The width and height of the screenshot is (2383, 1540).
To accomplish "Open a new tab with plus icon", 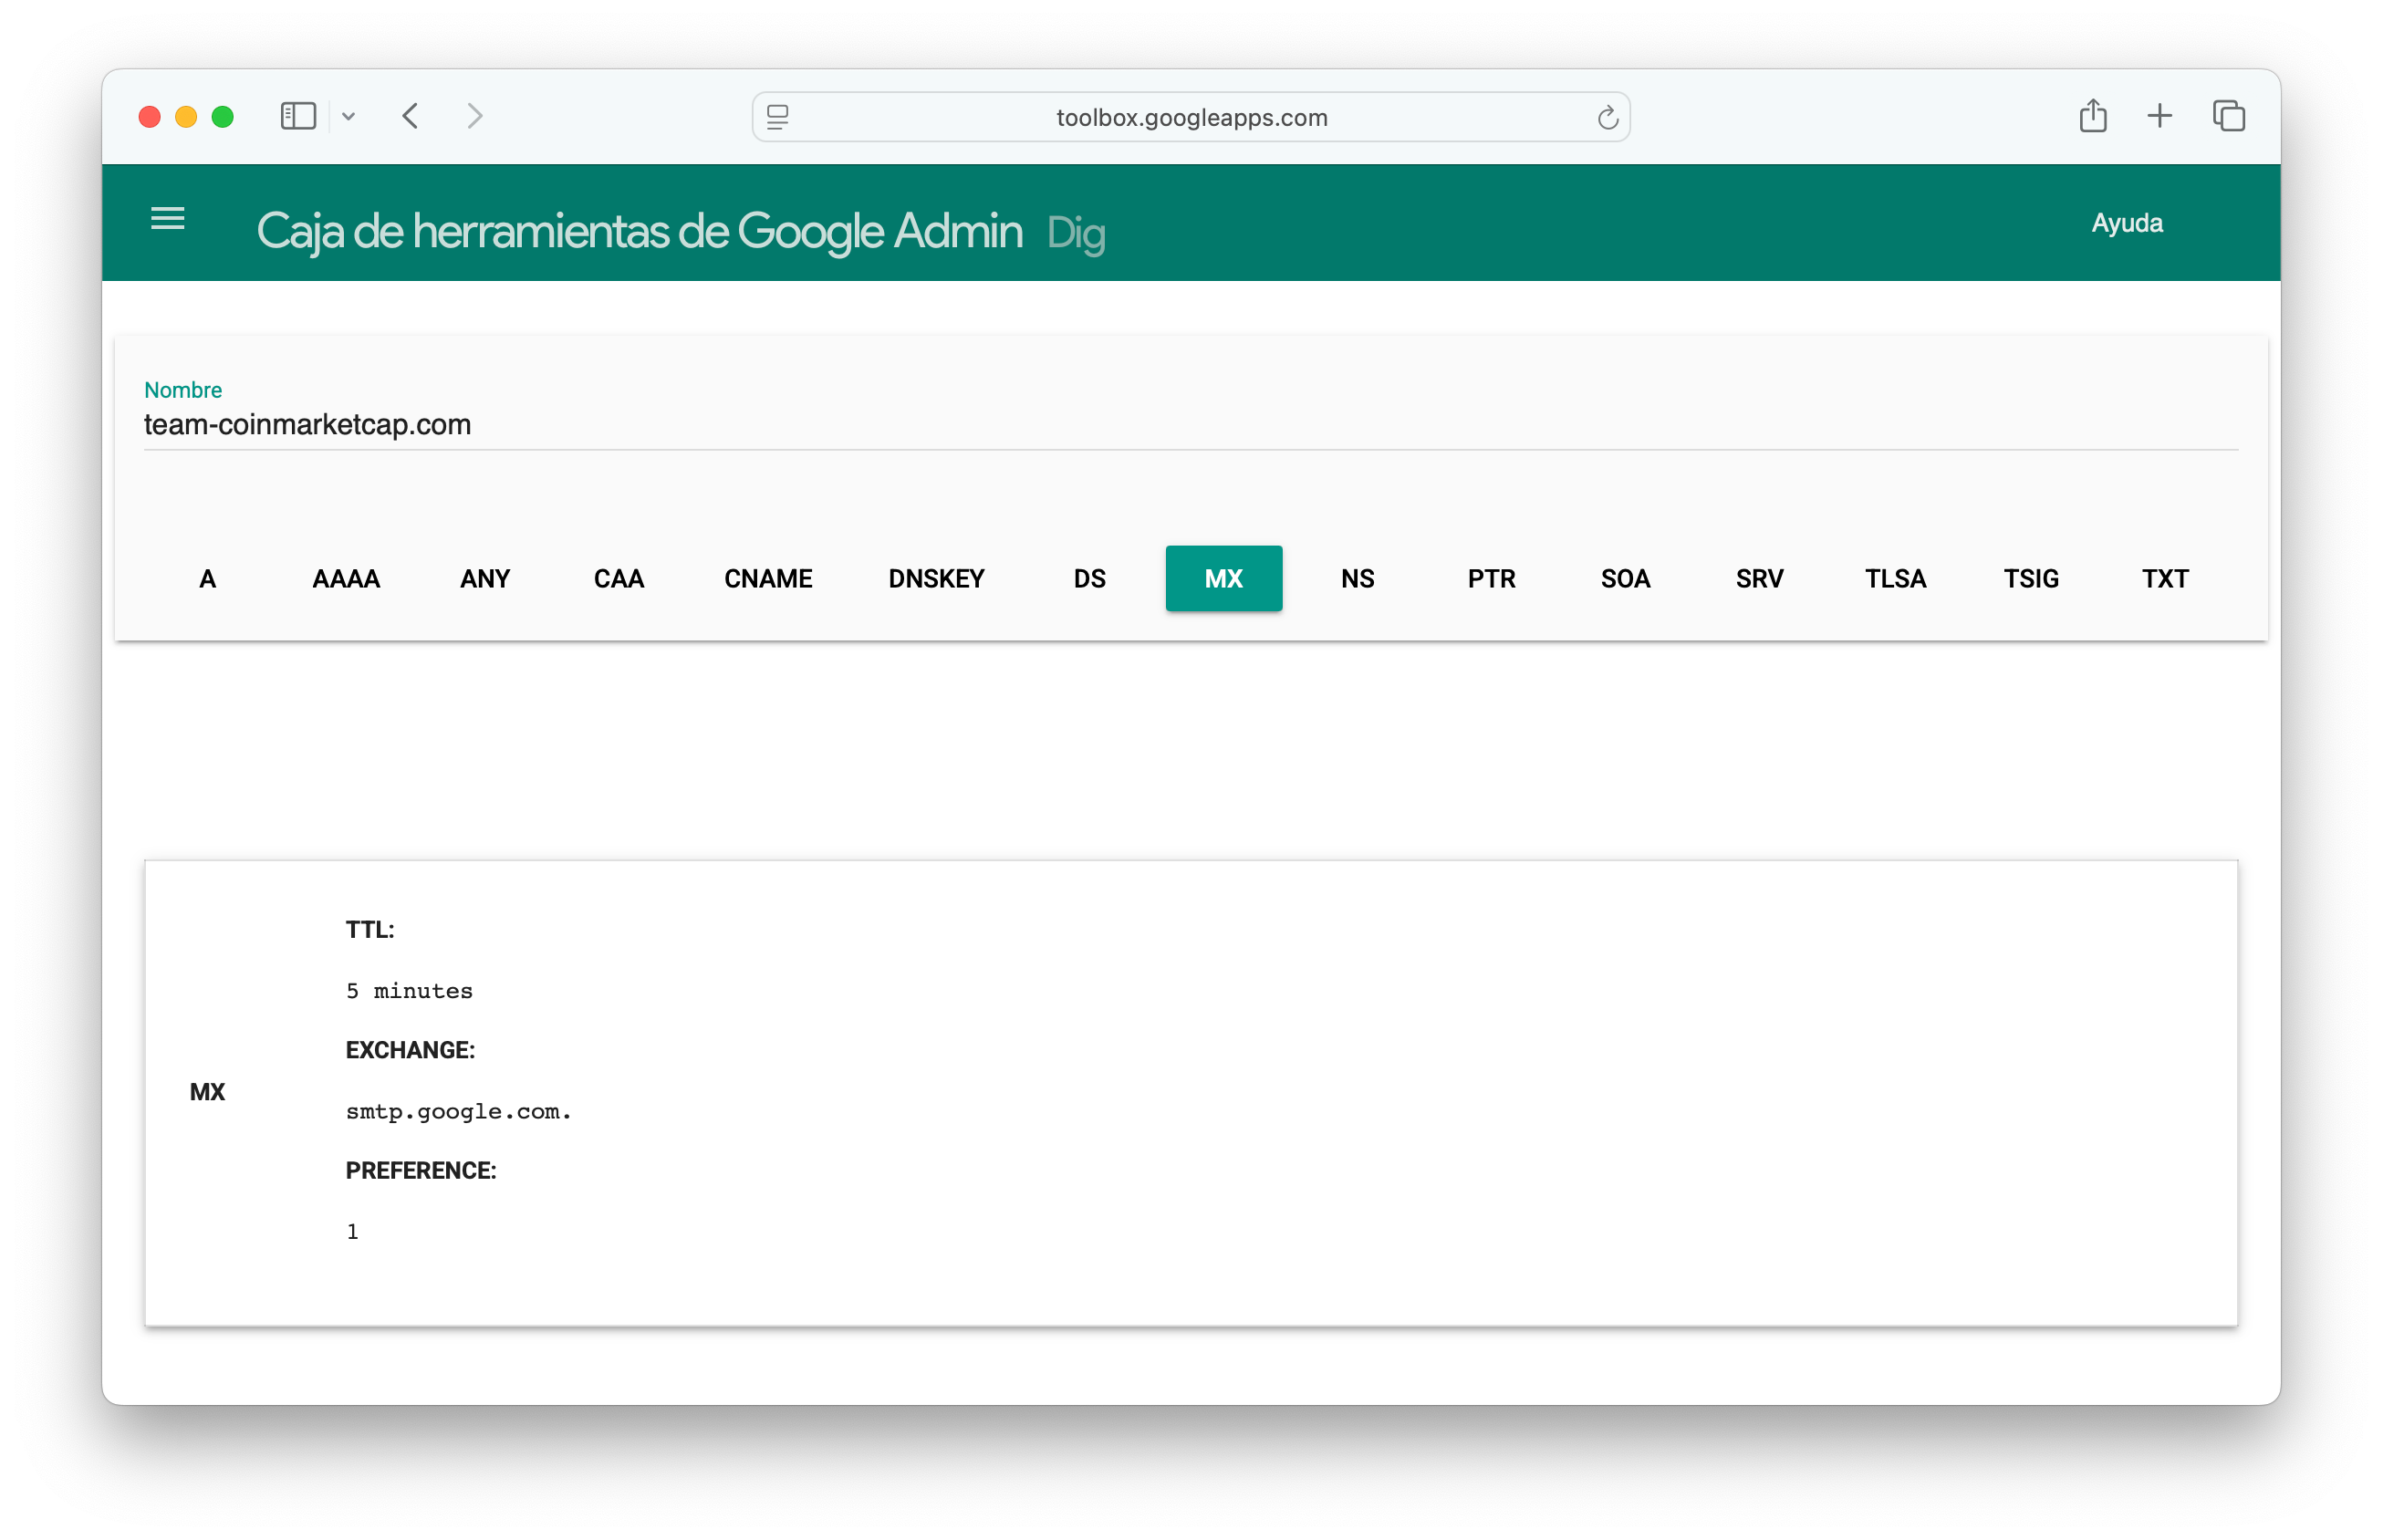I will point(2159,117).
